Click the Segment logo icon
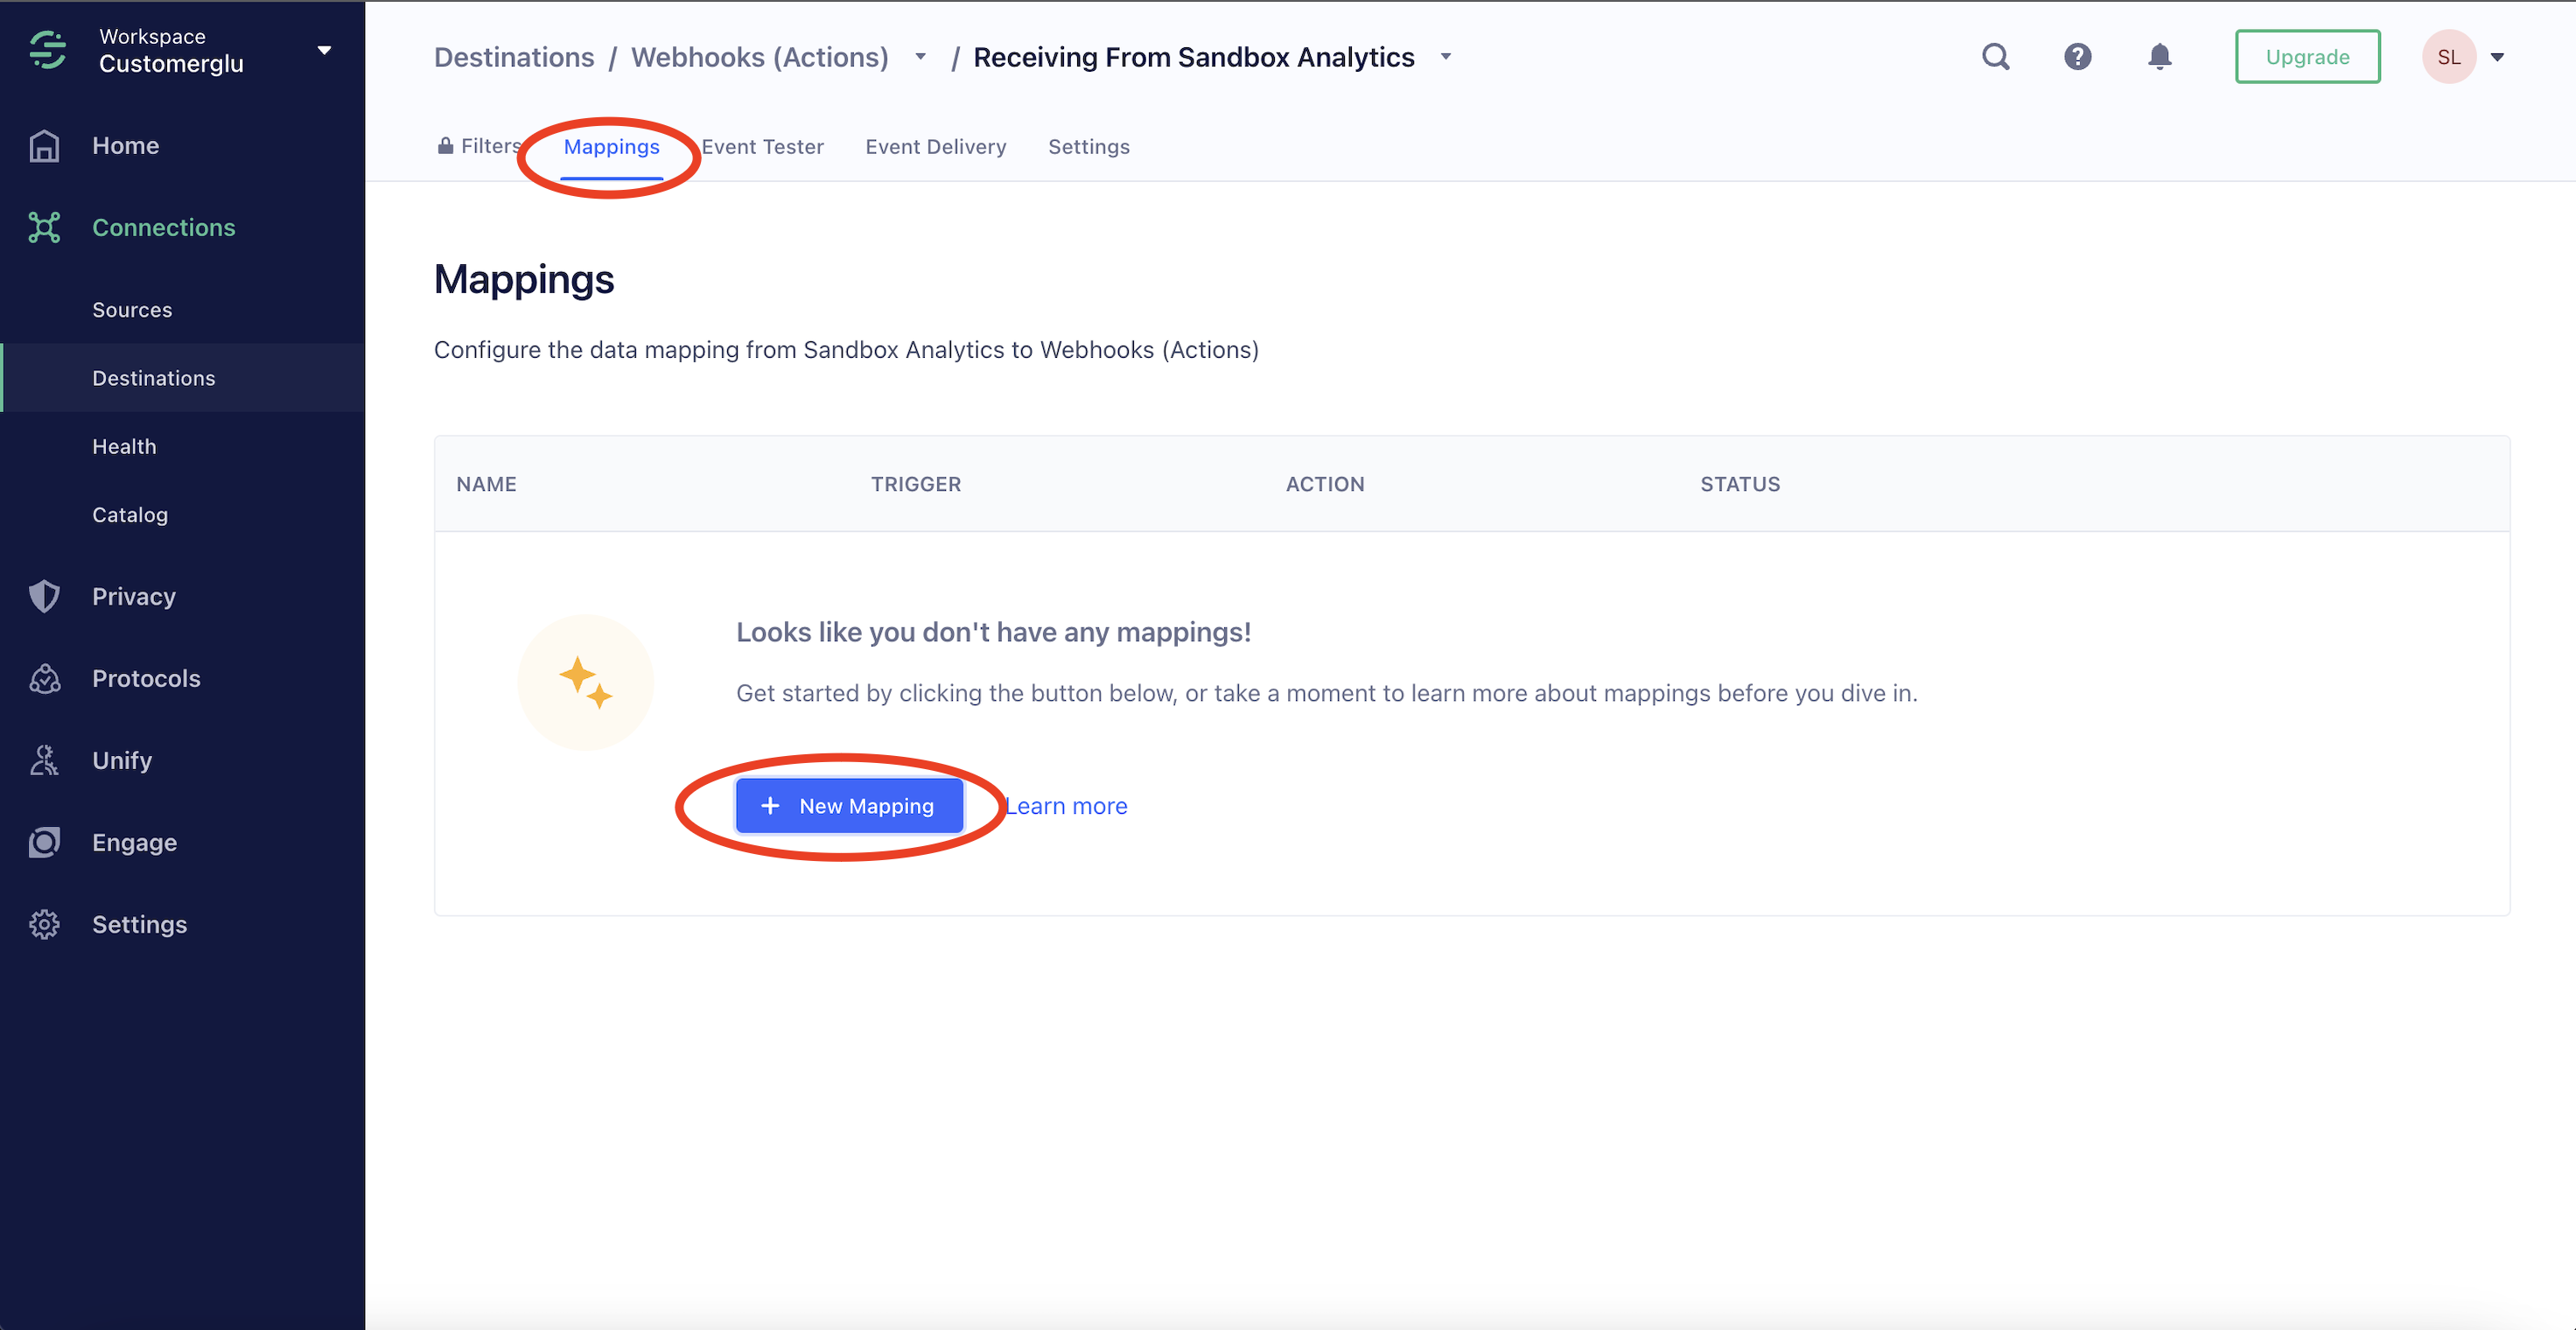Image resolution: width=2576 pixels, height=1330 pixels. [47, 50]
